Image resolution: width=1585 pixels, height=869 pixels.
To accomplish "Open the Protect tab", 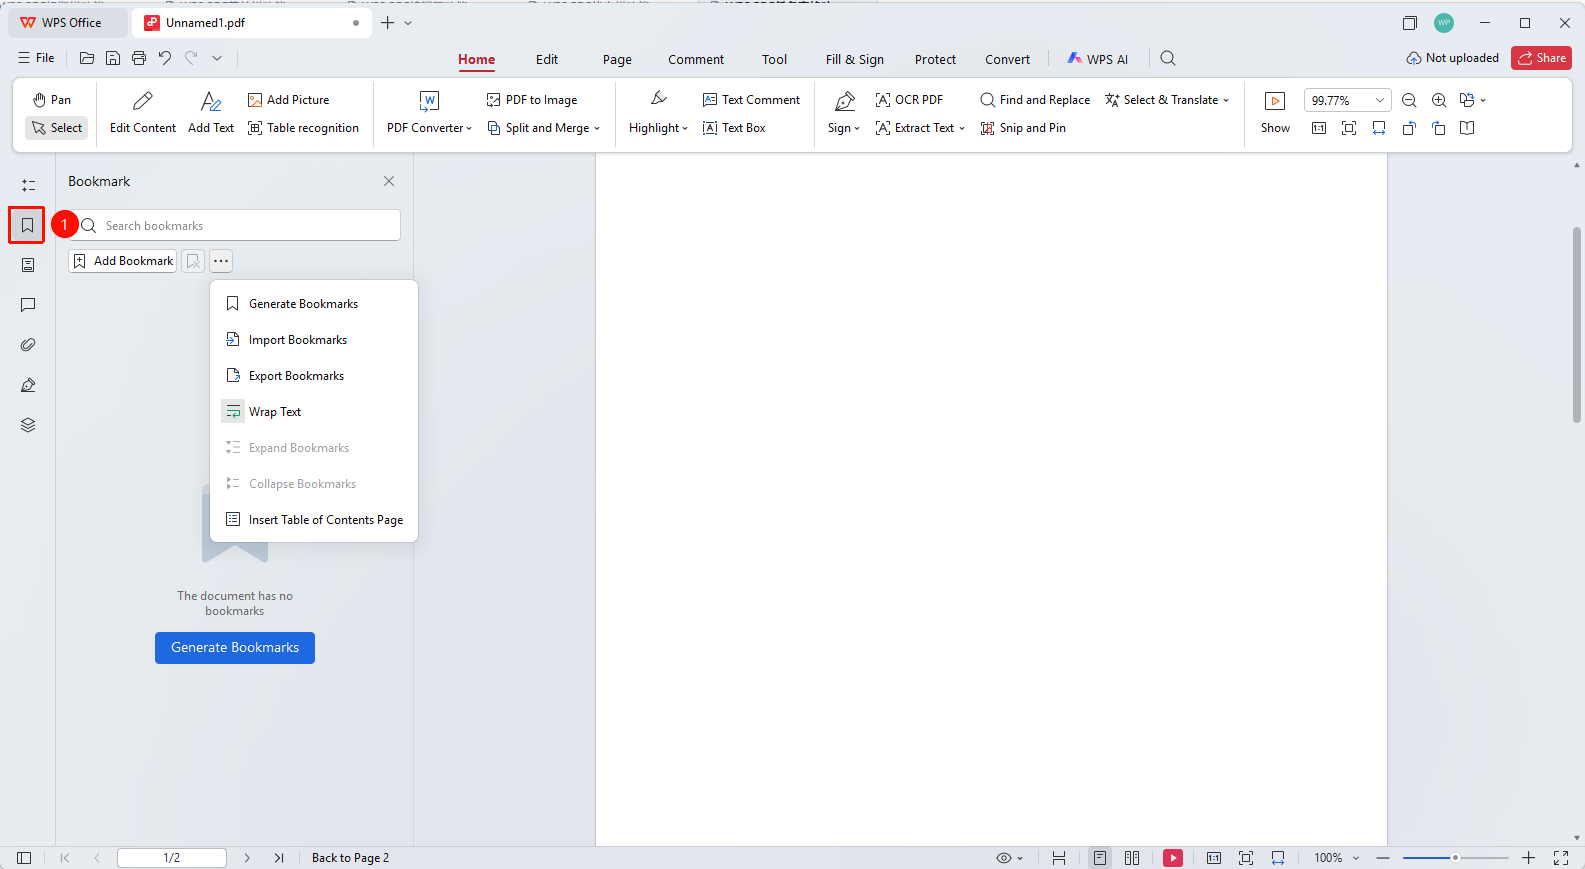I will [x=935, y=59].
